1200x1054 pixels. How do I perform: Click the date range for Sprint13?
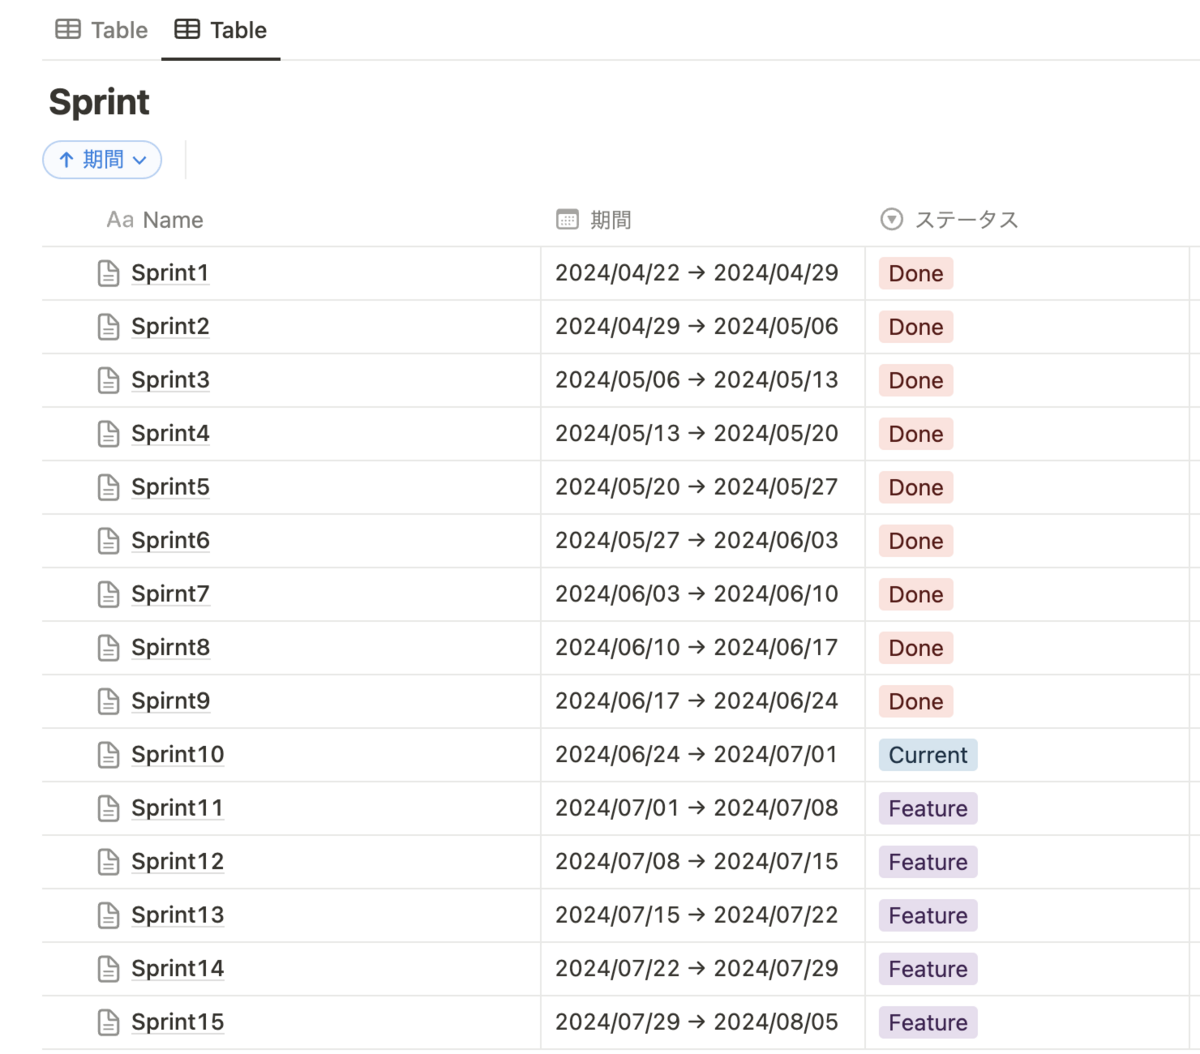[x=696, y=915]
